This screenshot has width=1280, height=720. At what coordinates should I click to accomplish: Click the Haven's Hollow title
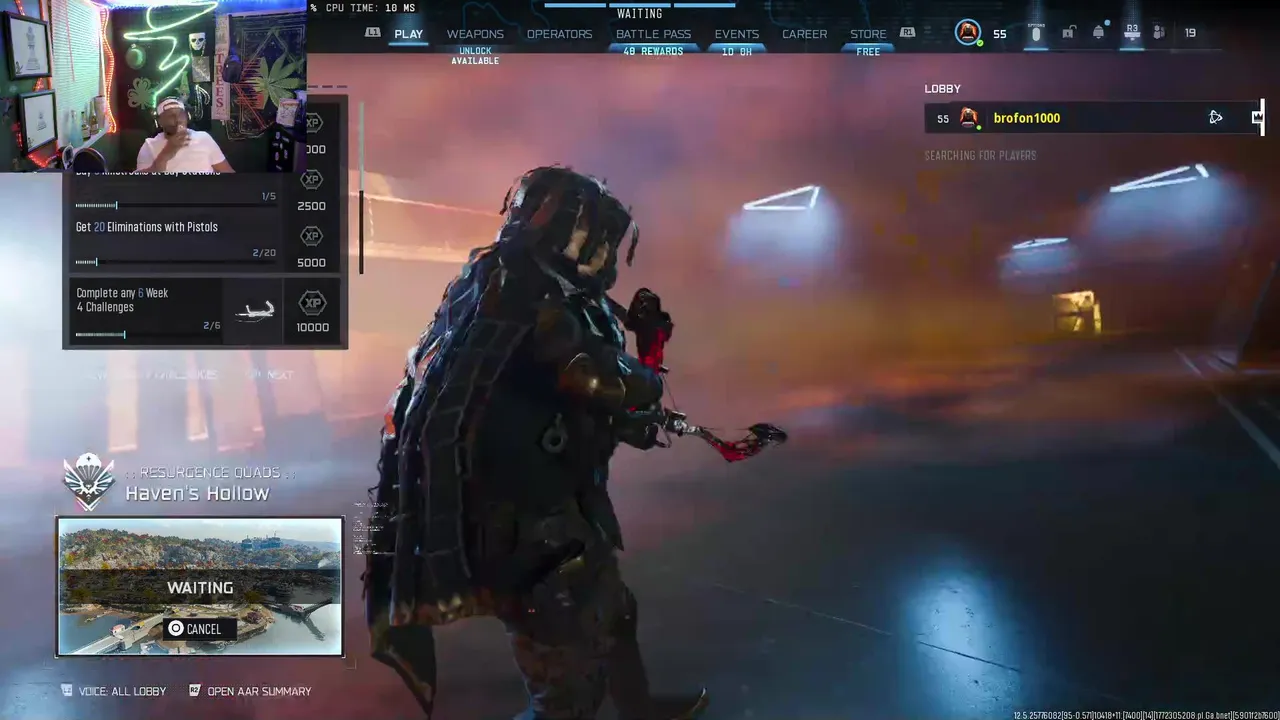coord(197,493)
